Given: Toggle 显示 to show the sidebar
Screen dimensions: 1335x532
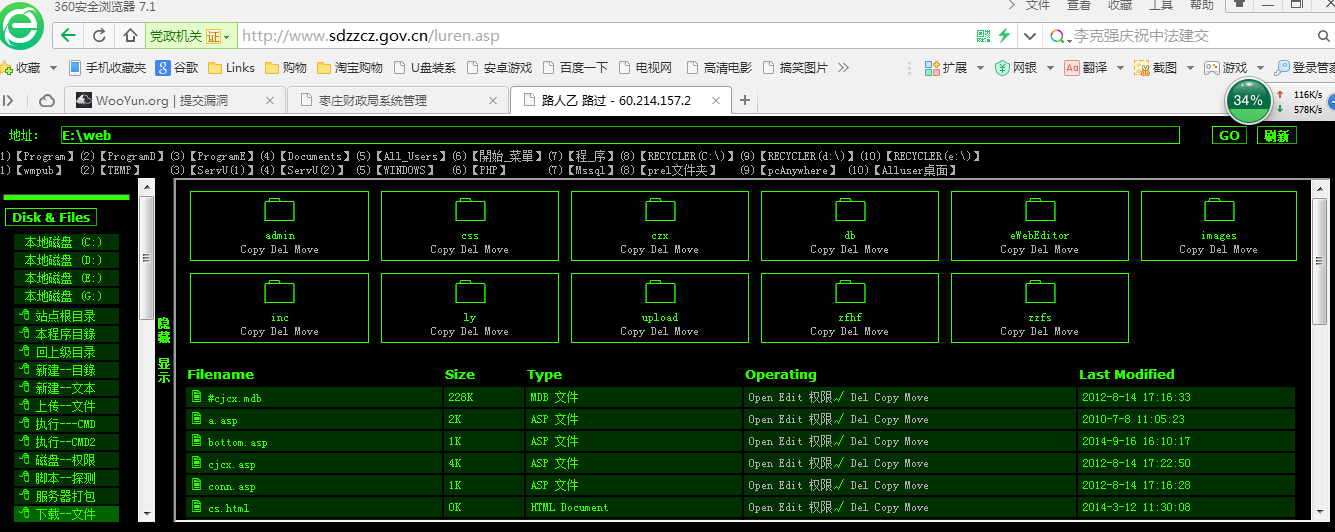Looking at the screenshot, I should (x=163, y=371).
